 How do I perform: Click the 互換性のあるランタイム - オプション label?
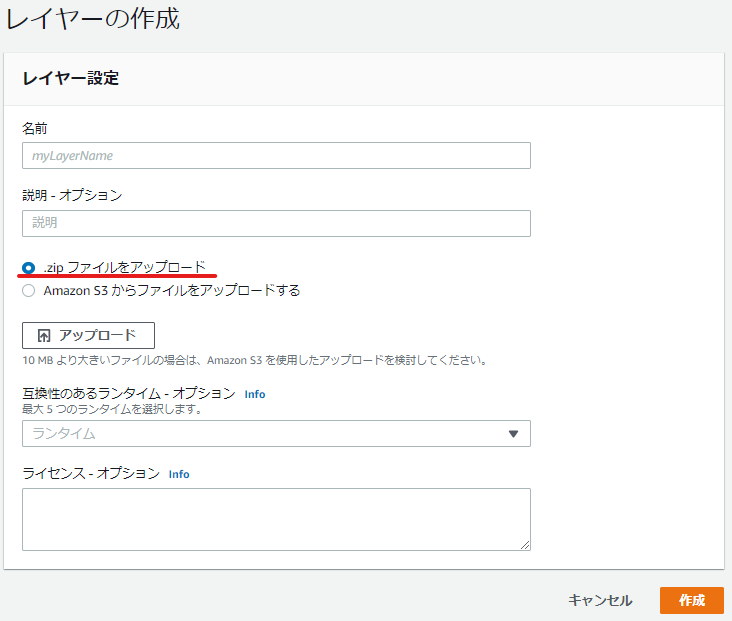click(129, 394)
